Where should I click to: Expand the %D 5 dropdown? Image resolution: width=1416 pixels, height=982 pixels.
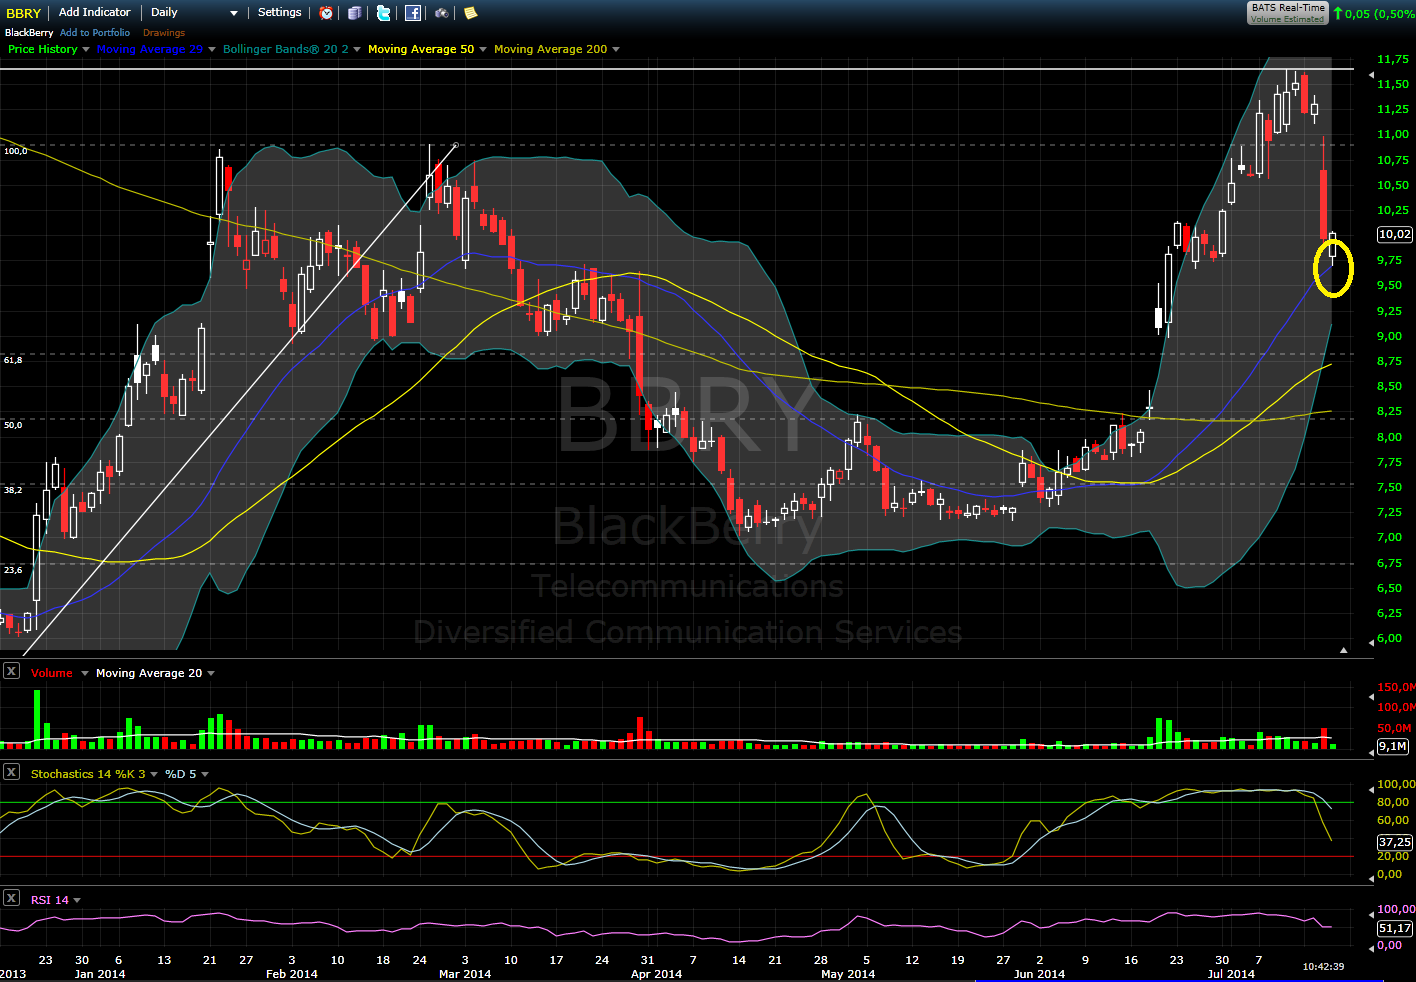[x=205, y=775]
